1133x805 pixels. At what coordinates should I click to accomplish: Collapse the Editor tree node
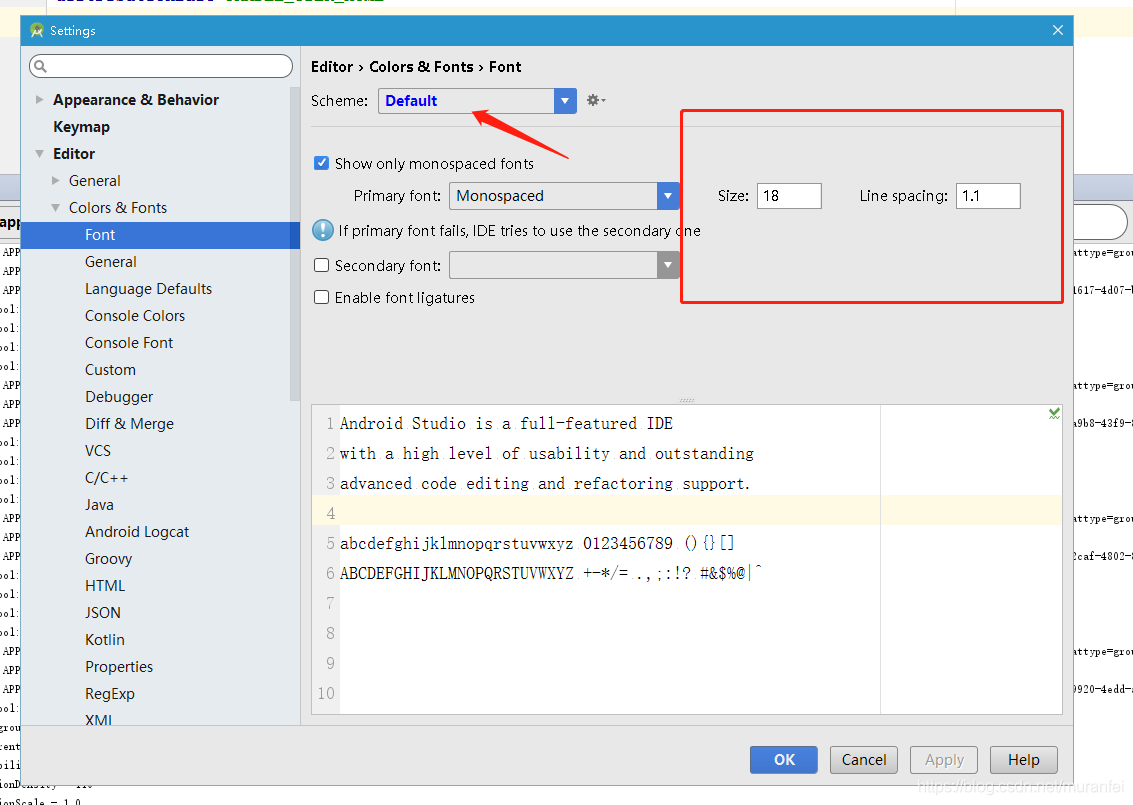(x=40, y=153)
